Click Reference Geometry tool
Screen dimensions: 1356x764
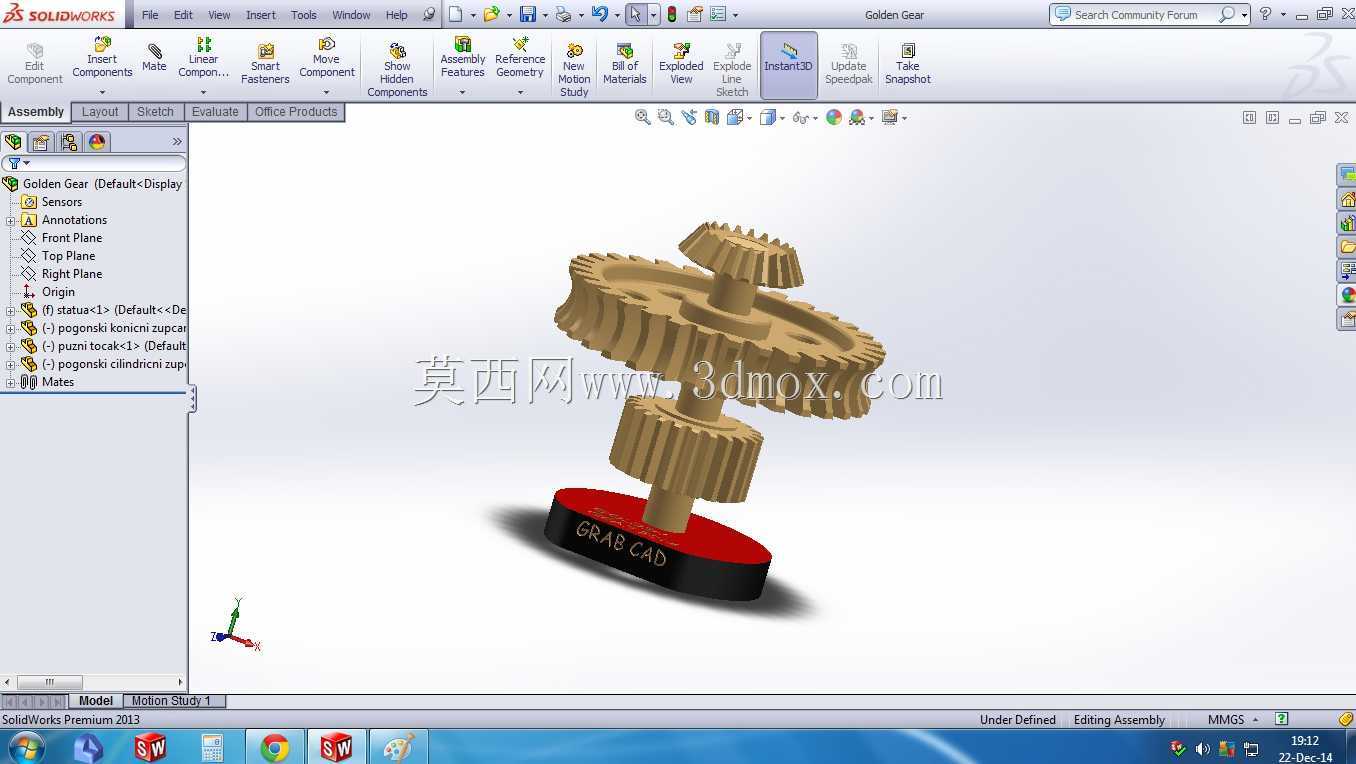pos(520,58)
